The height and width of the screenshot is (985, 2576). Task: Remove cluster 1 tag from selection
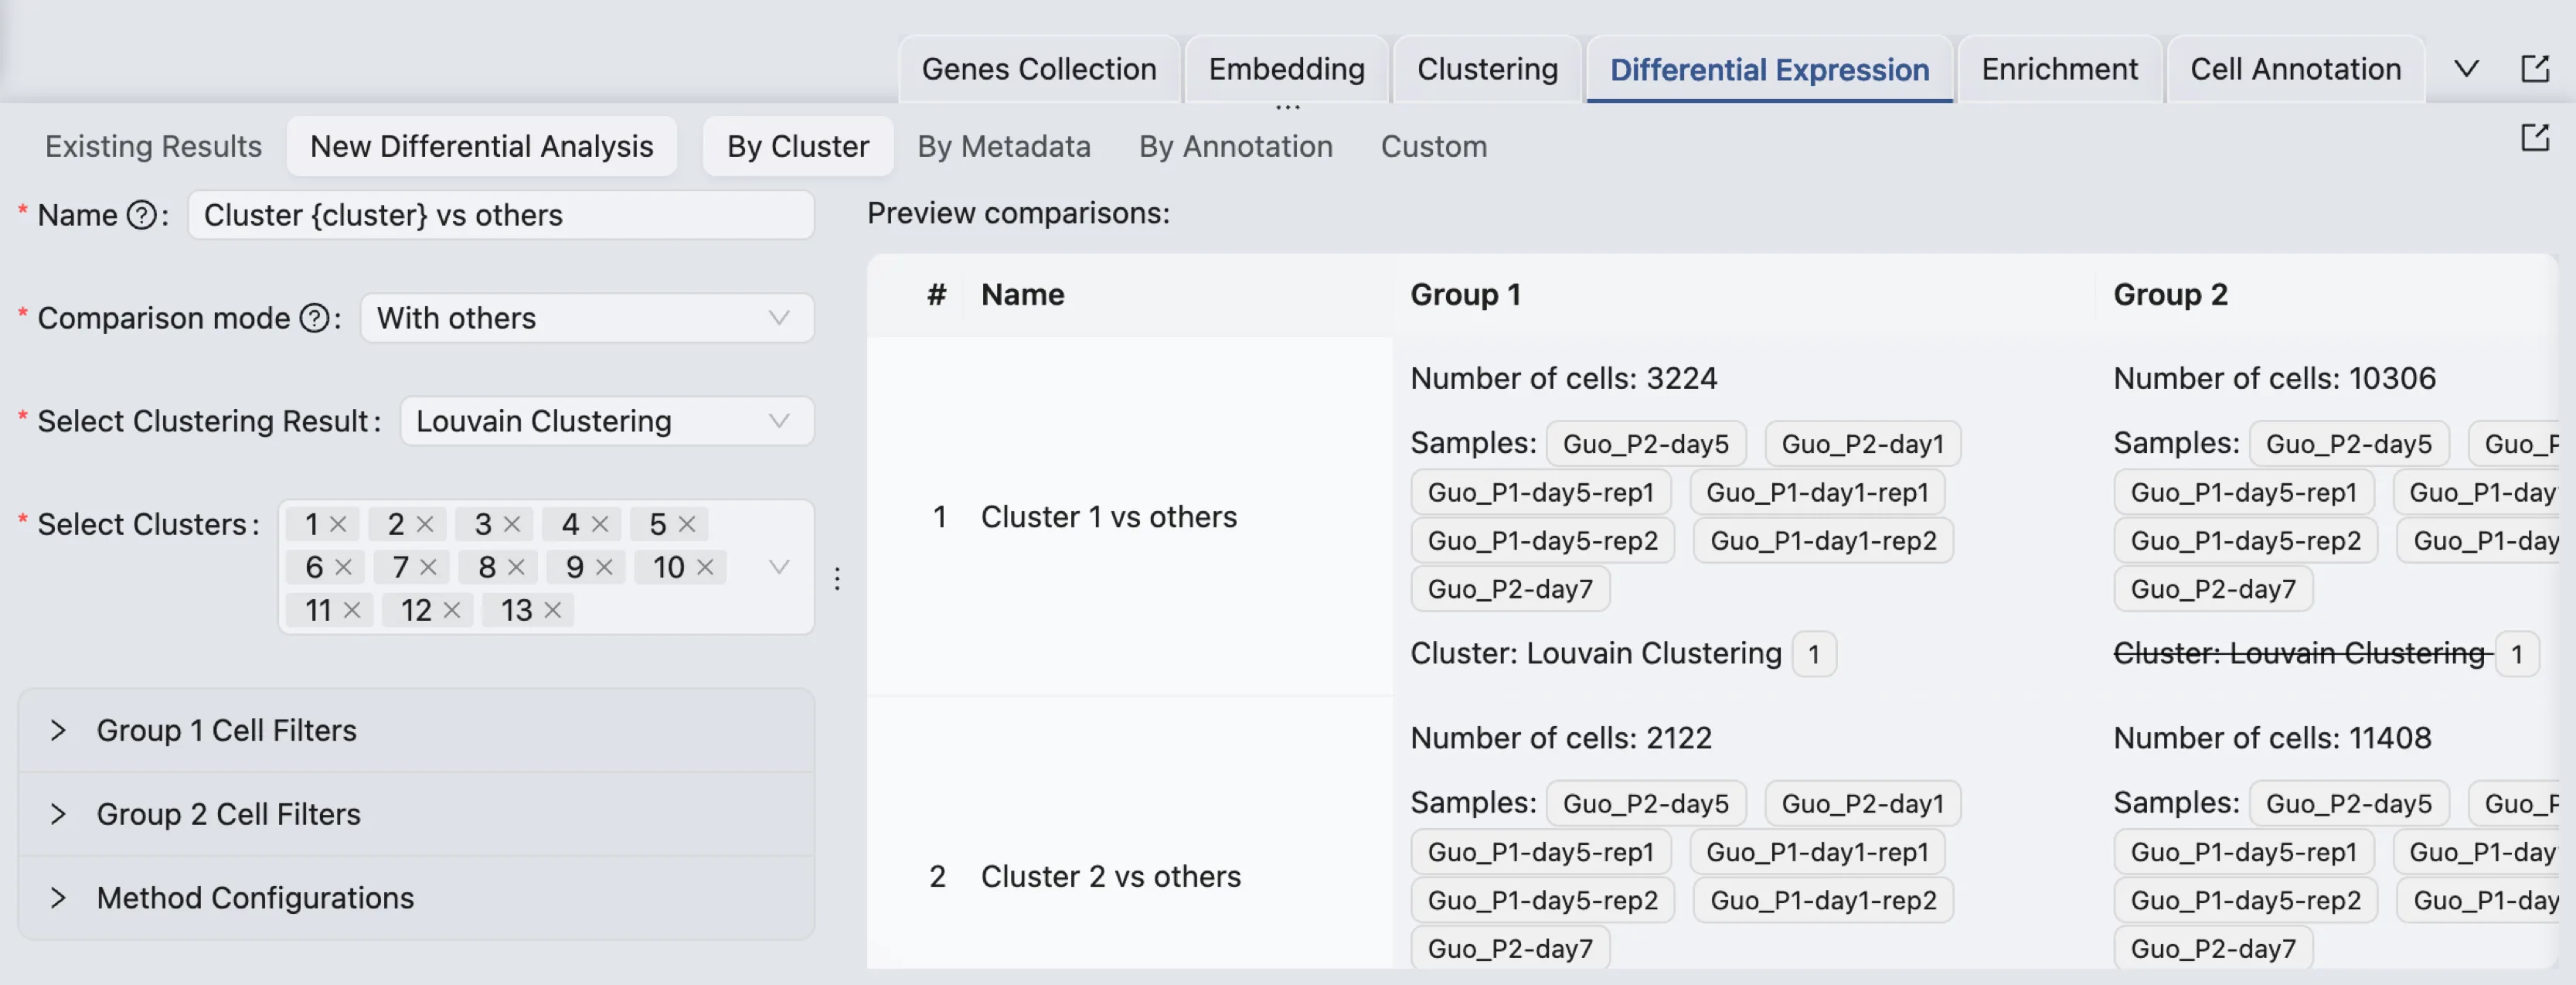[x=338, y=524]
